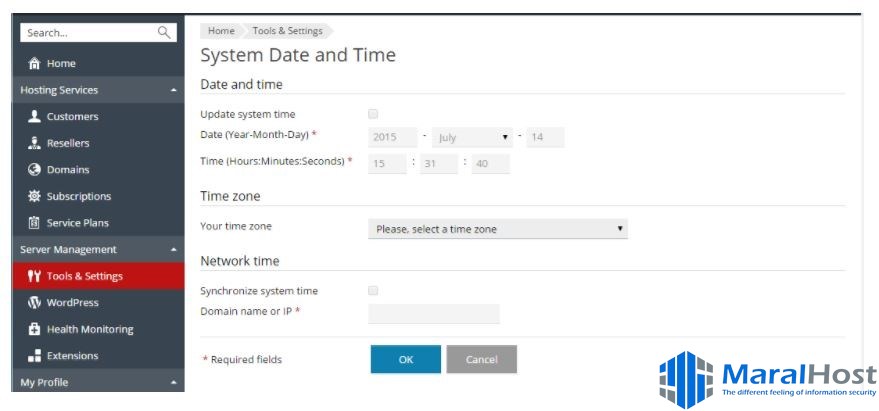This screenshot has width=879, height=411.
Task: Click the Cancel button
Action: tap(482, 359)
